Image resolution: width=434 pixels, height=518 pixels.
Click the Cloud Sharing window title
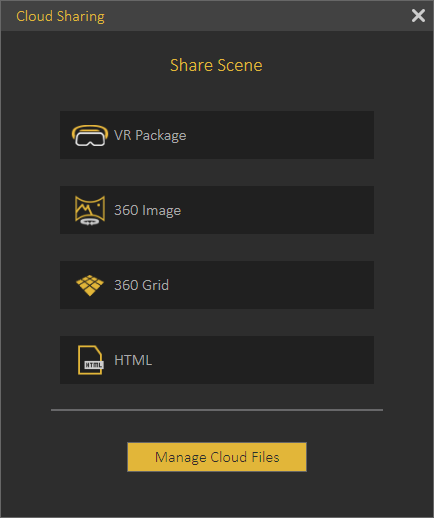tap(60, 16)
